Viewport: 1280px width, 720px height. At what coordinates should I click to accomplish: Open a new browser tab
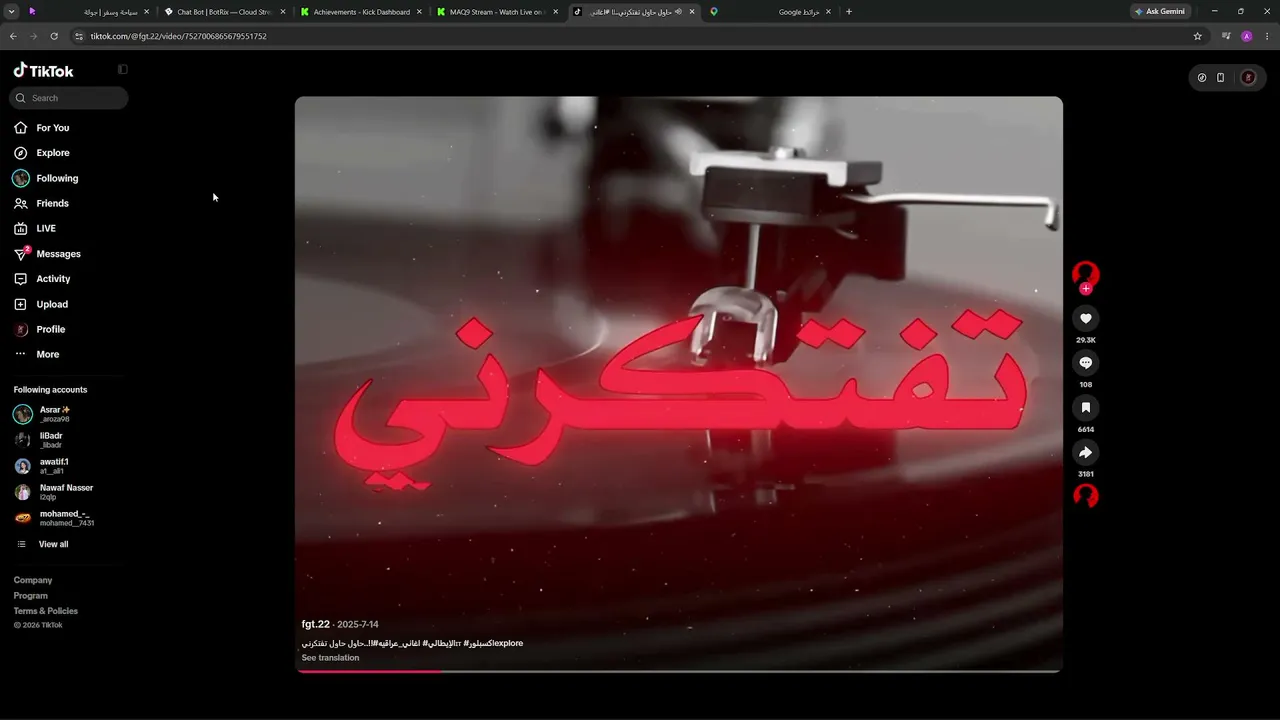click(849, 12)
